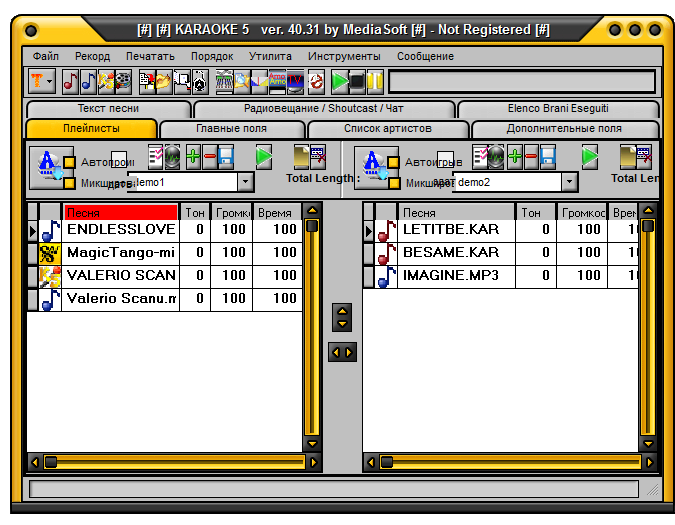Play the demo2 playlist with green arrow
This screenshot has width=675, height=525.
pos(589,156)
